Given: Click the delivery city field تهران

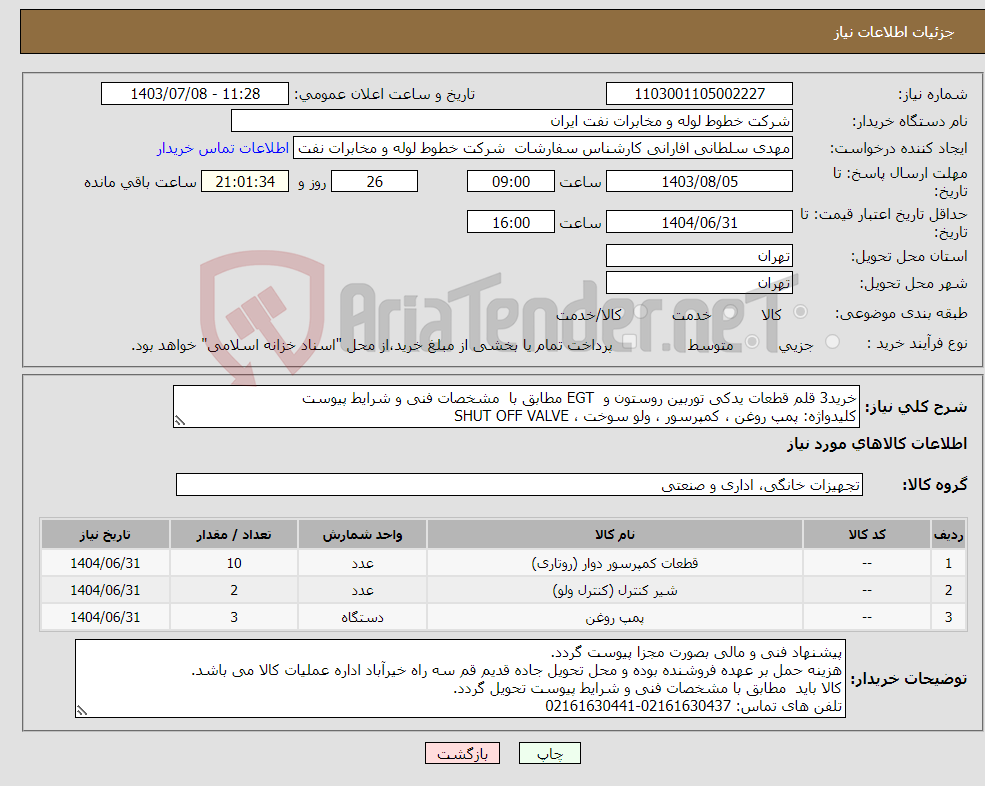Looking at the screenshot, I should 699,283.
